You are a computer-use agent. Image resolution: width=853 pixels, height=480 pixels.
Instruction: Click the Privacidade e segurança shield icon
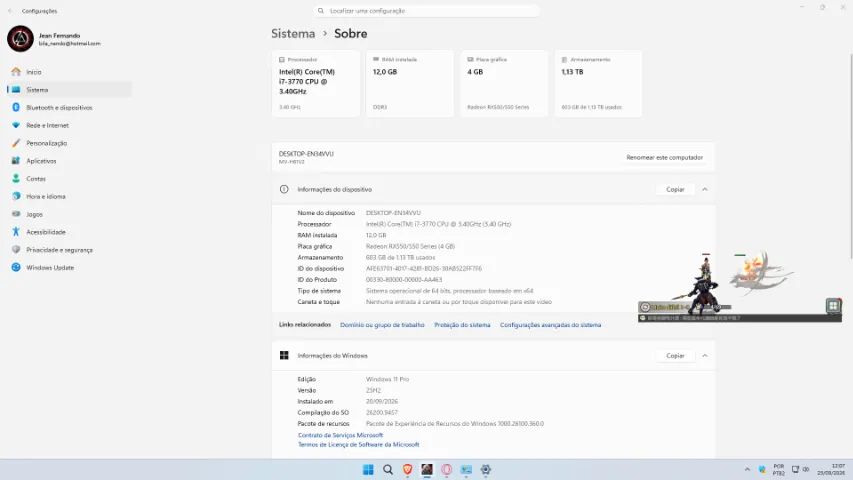pyautogui.click(x=16, y=249)
